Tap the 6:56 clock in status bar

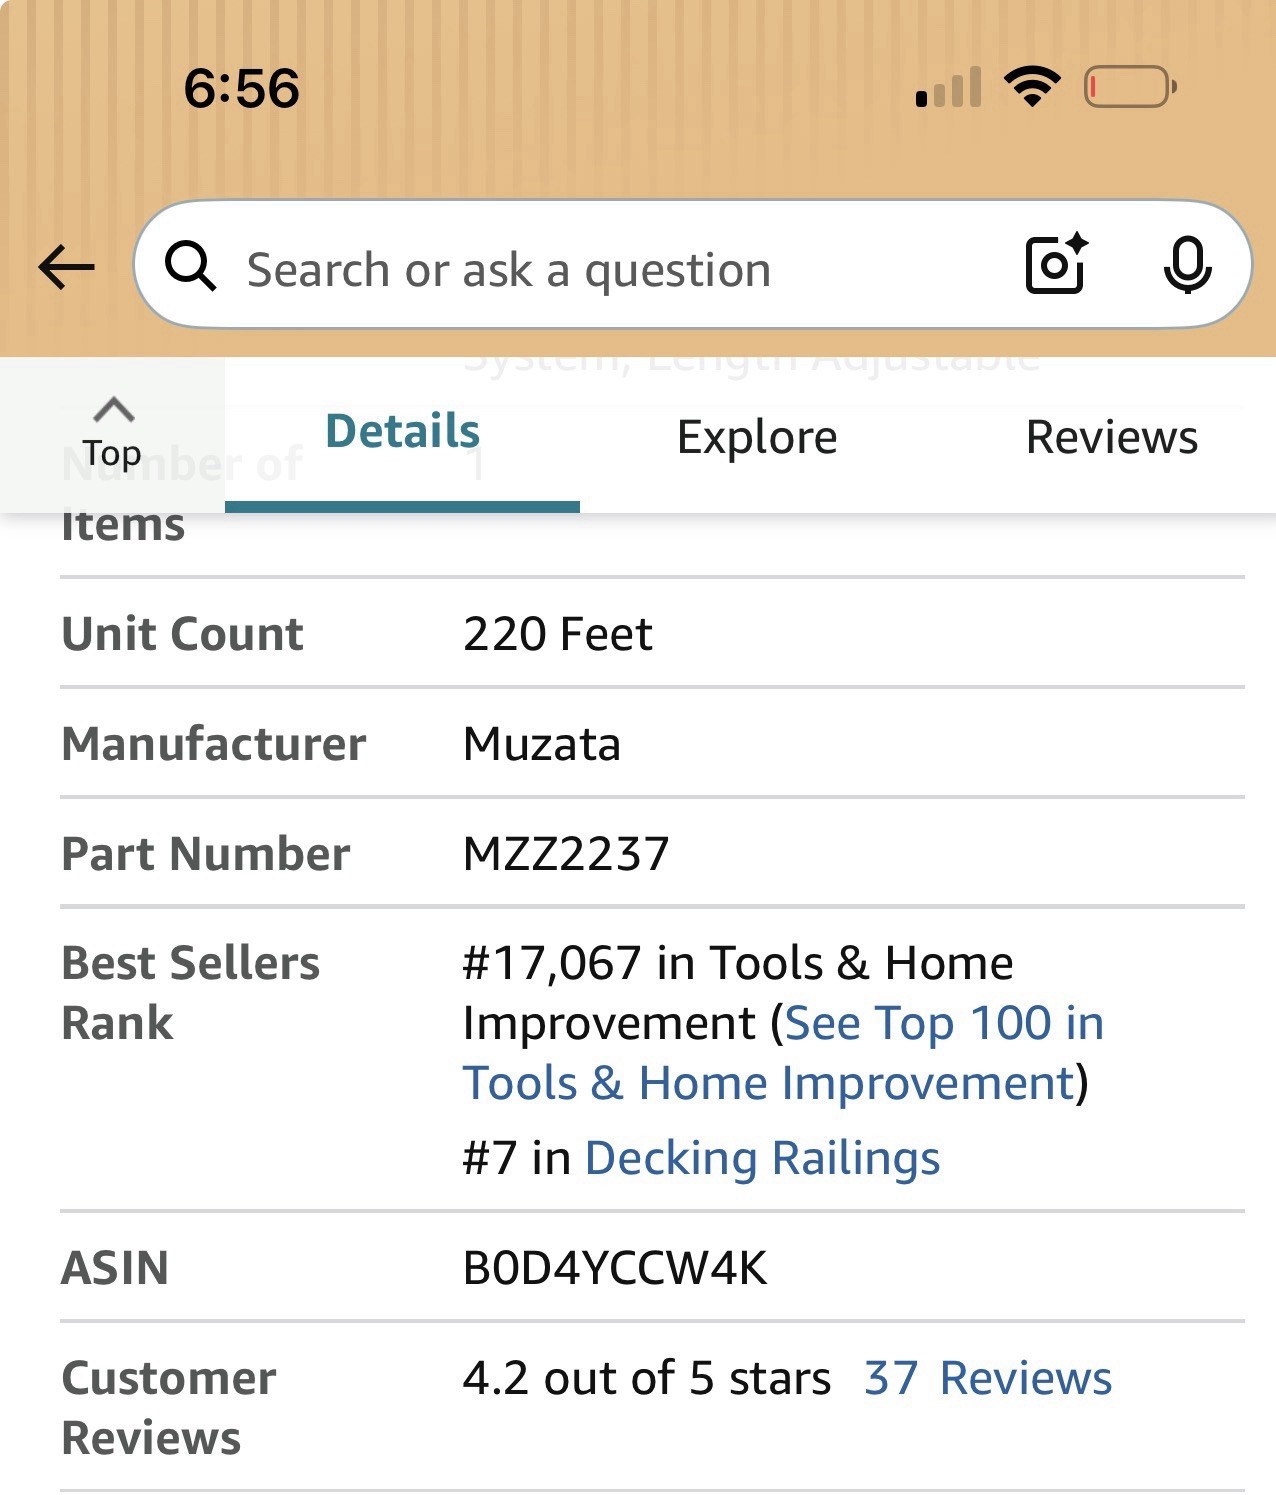242,88
